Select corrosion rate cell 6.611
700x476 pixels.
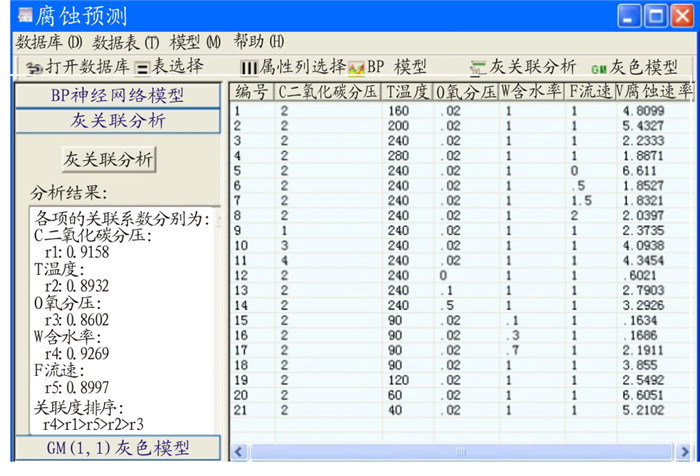(x=639, y=171)
